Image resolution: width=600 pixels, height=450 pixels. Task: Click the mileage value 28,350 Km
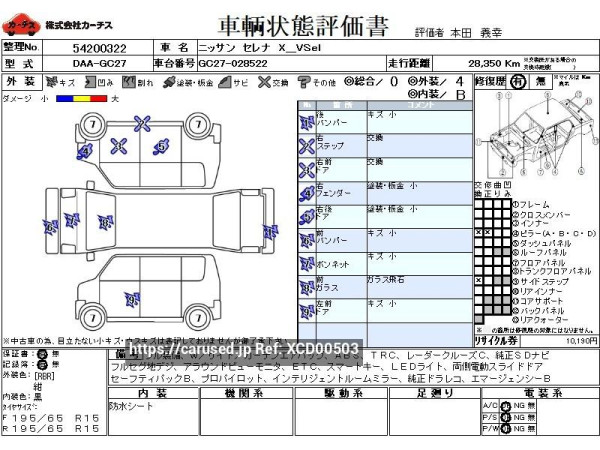point(494,64)
